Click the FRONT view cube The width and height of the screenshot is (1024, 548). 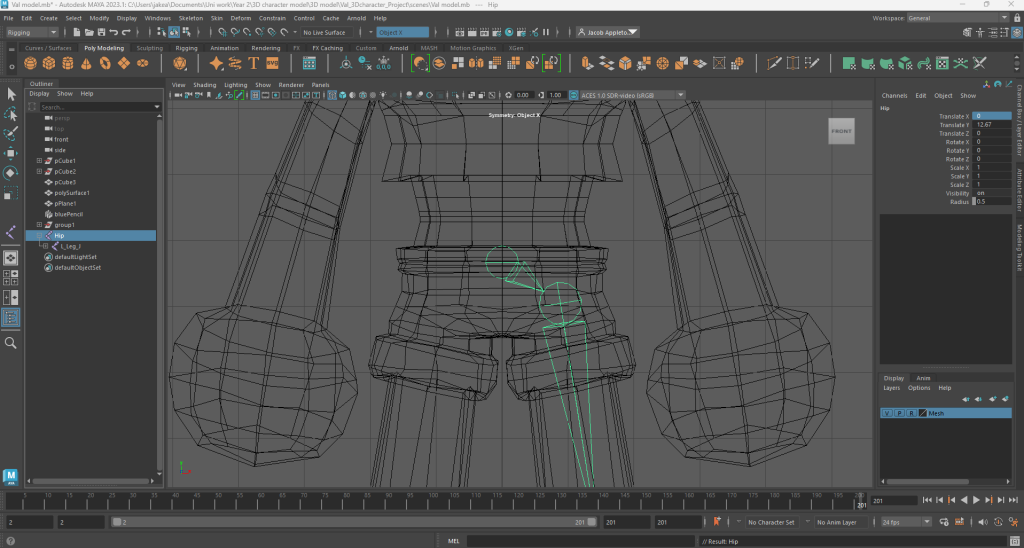842,132
